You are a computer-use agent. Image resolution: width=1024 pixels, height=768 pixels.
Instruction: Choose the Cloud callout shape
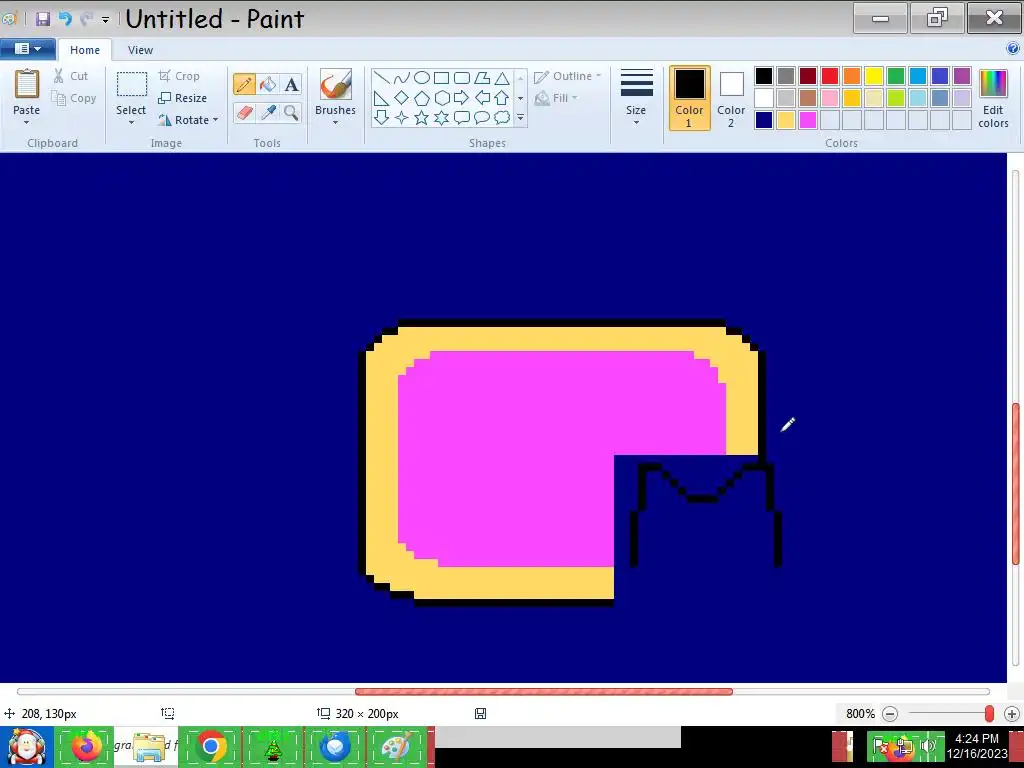click(x=502, y=118)
